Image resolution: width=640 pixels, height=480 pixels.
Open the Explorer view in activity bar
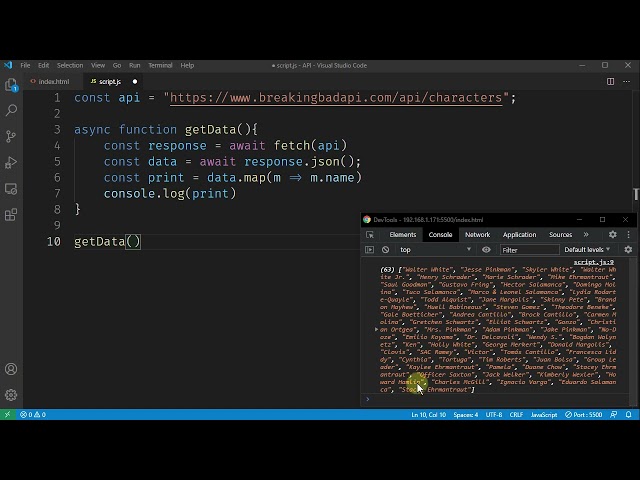click(x=11, y=85)
